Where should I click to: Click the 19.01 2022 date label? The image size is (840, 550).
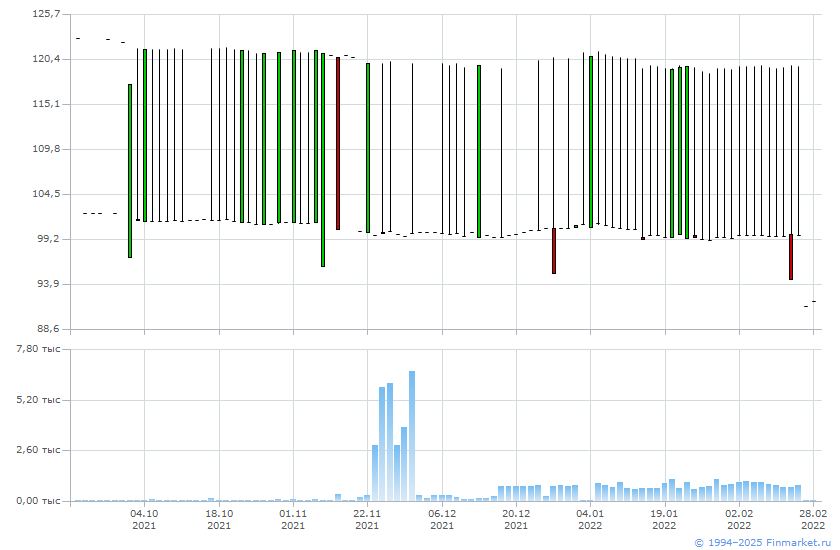[664, 519]
